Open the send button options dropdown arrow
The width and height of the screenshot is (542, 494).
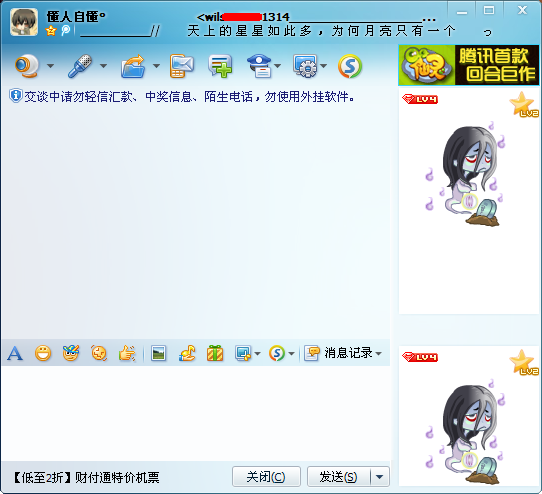[x=380, y=477]
